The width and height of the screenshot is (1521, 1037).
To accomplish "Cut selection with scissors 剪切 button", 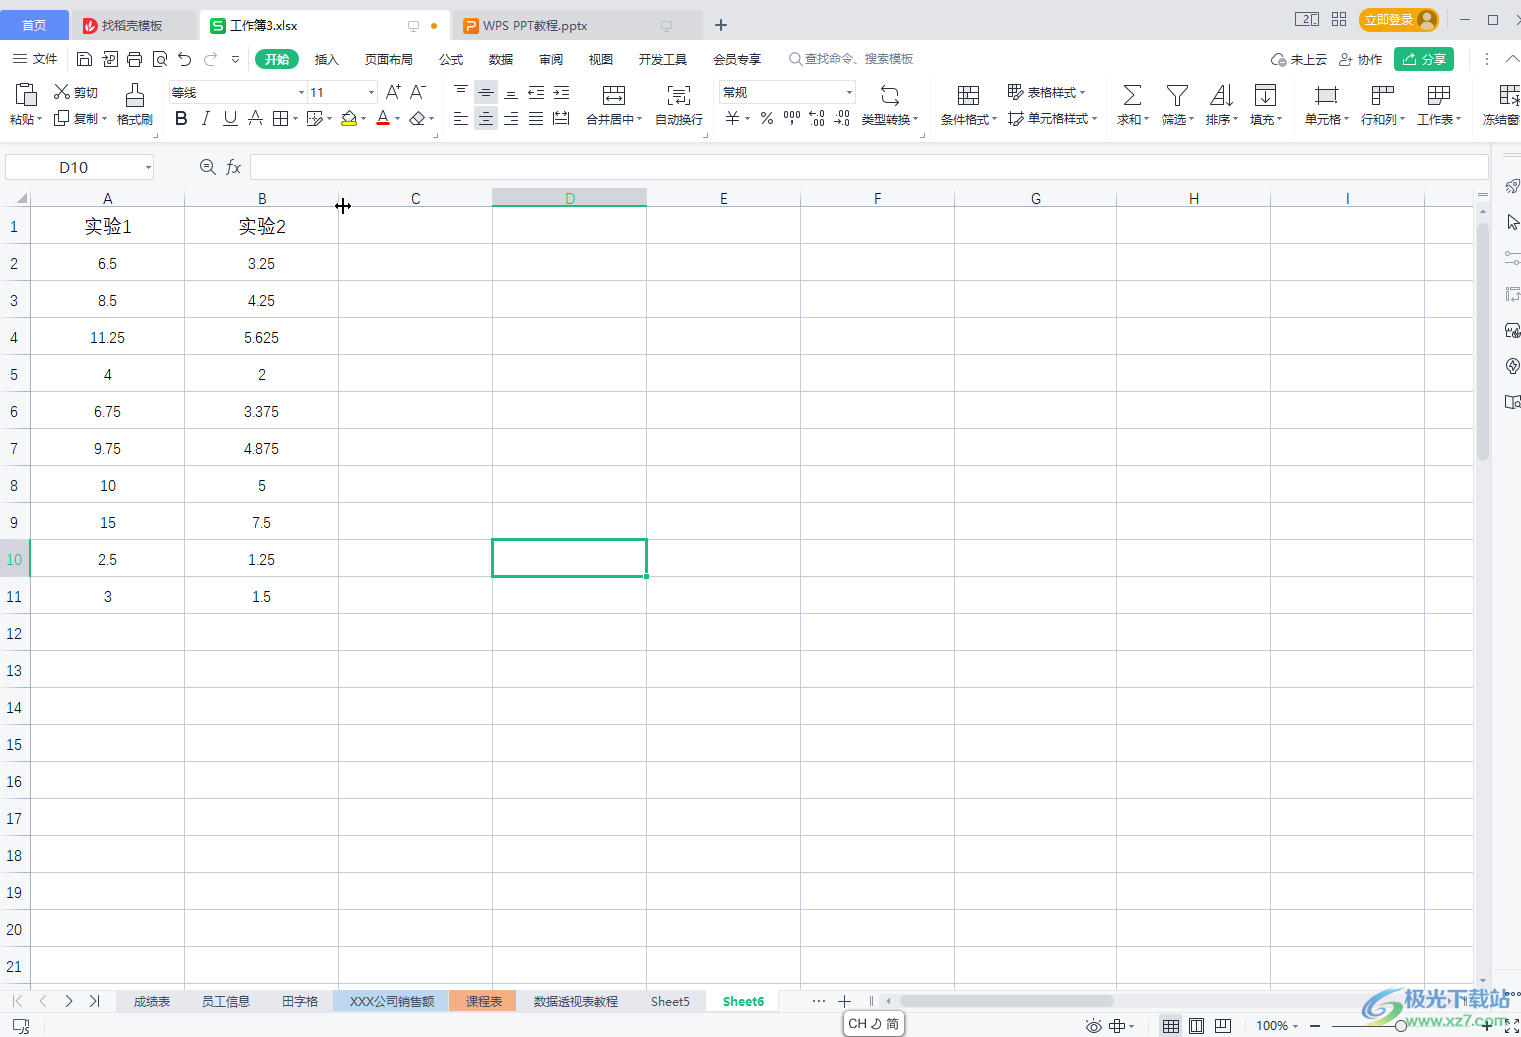I will 76,92.
